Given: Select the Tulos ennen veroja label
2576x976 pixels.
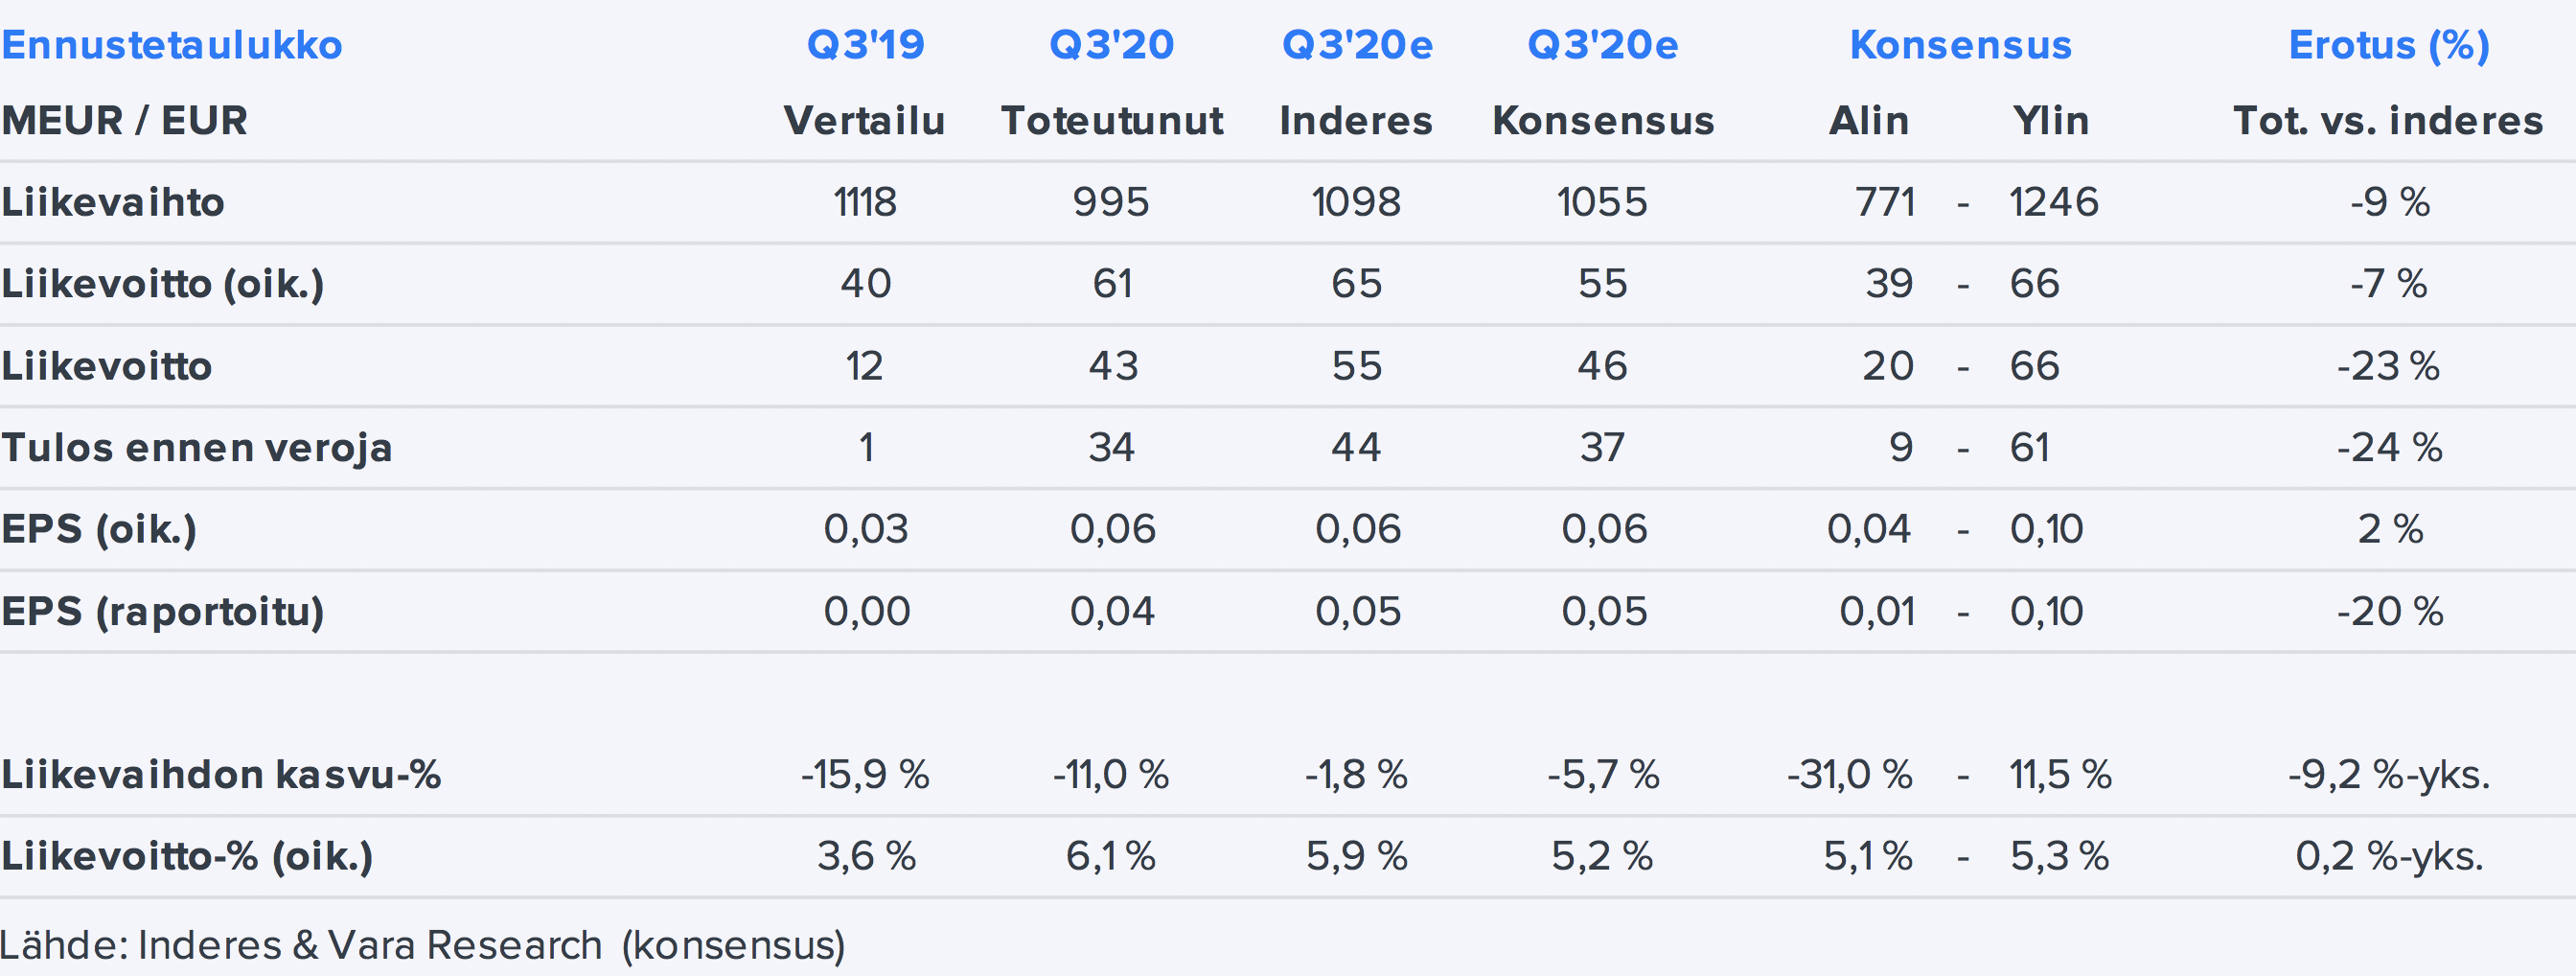Looking at the screenshot, I should [197, 447].
